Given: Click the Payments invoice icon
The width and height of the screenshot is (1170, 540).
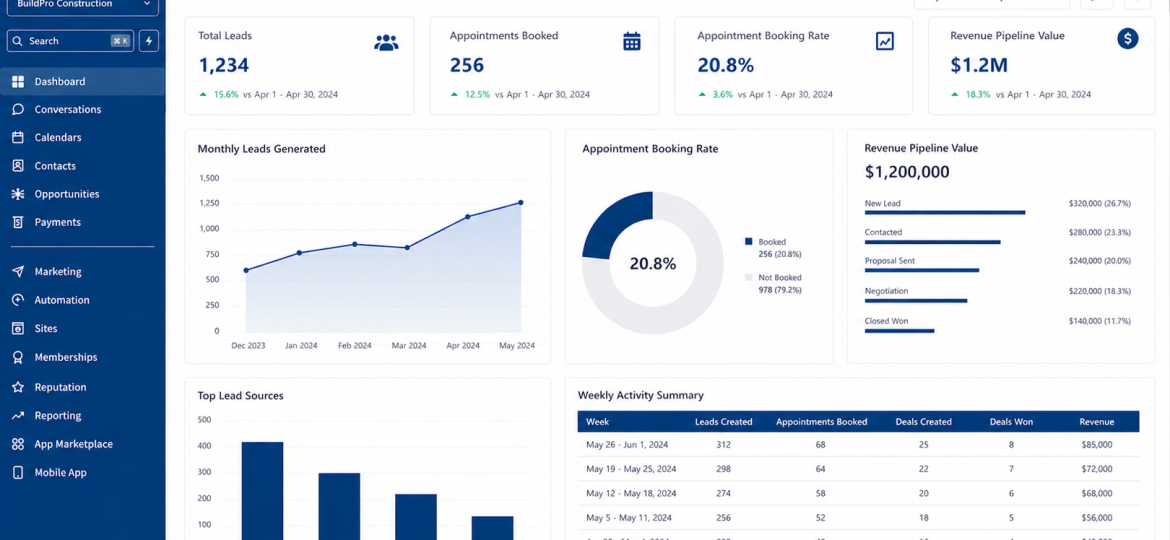Looking at the screenshot, I should (x=19, y=222).
